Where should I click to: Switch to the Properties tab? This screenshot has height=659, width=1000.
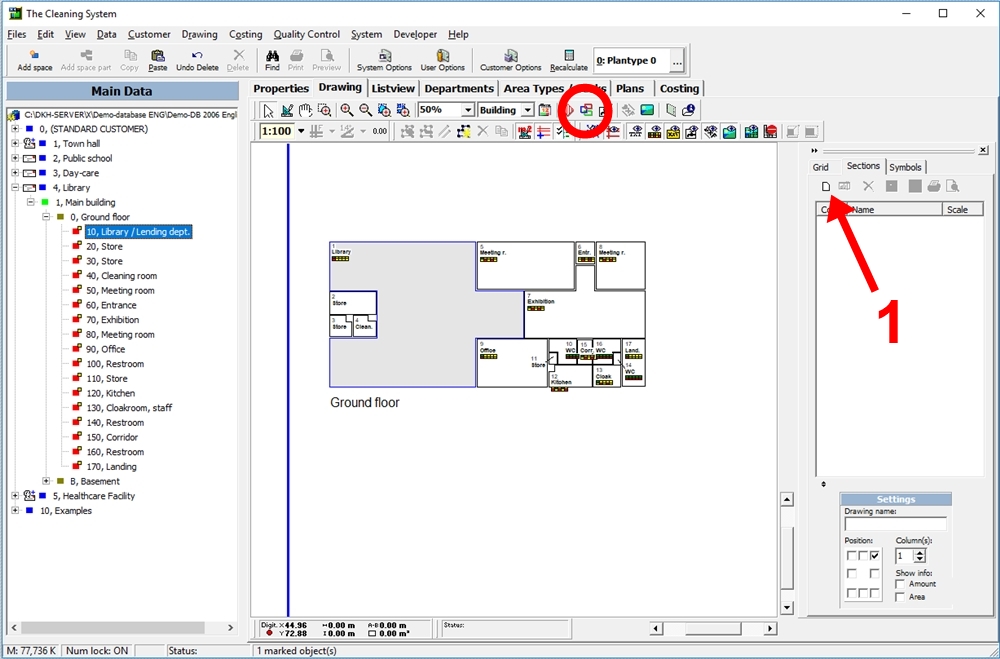tap(281, 89)
